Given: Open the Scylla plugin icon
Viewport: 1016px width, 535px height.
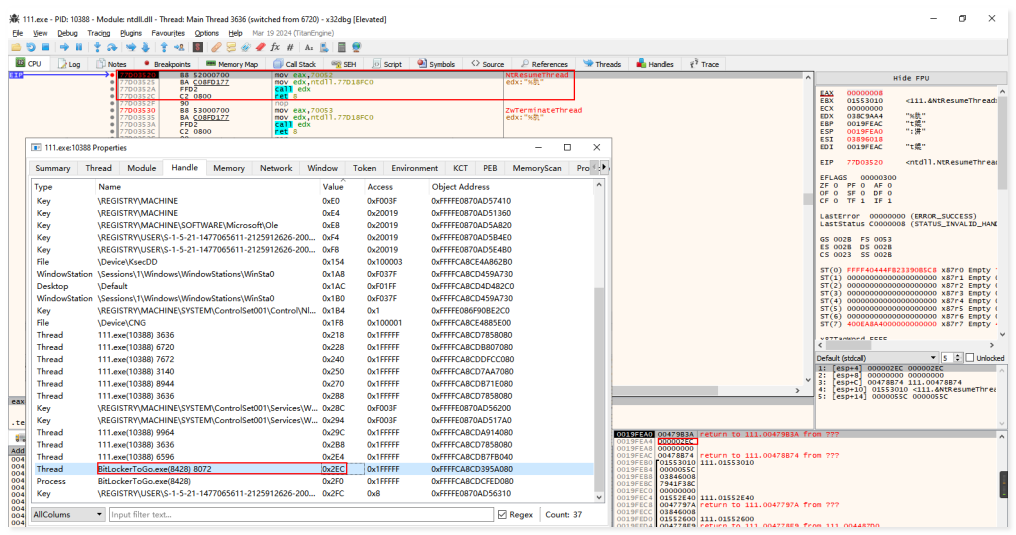Looking at the screenshot, I should pos(198,47).
